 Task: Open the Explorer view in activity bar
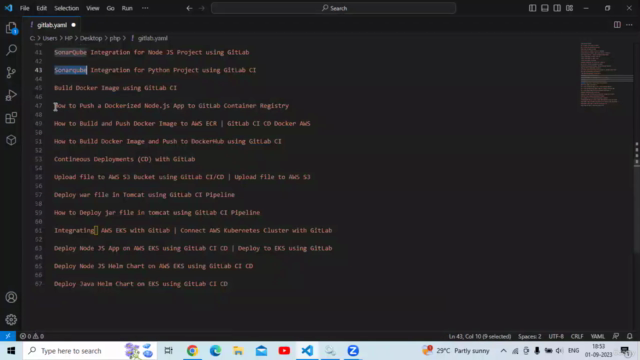coord(11,28)
